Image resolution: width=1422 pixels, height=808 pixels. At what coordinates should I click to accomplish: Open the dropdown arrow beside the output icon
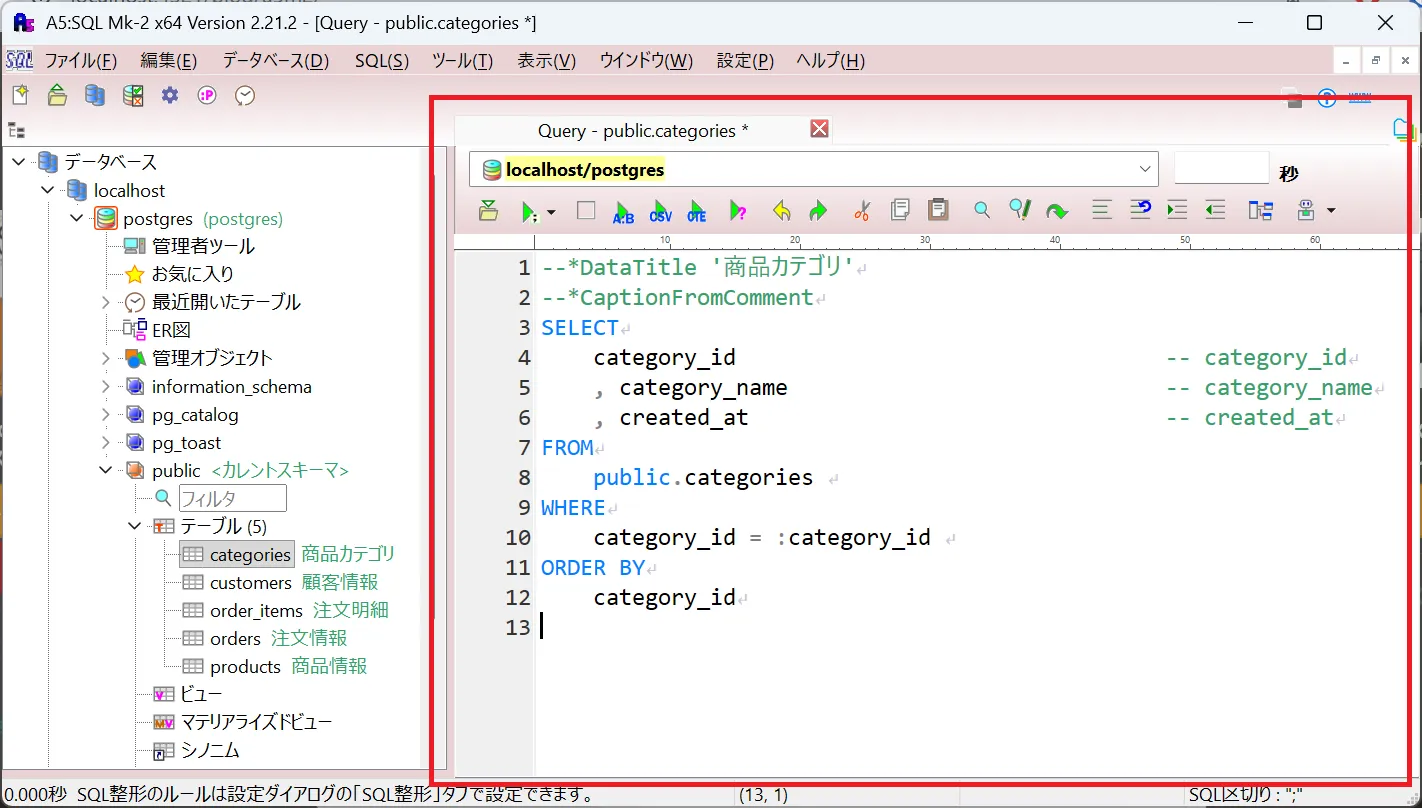click(1330, 211)
